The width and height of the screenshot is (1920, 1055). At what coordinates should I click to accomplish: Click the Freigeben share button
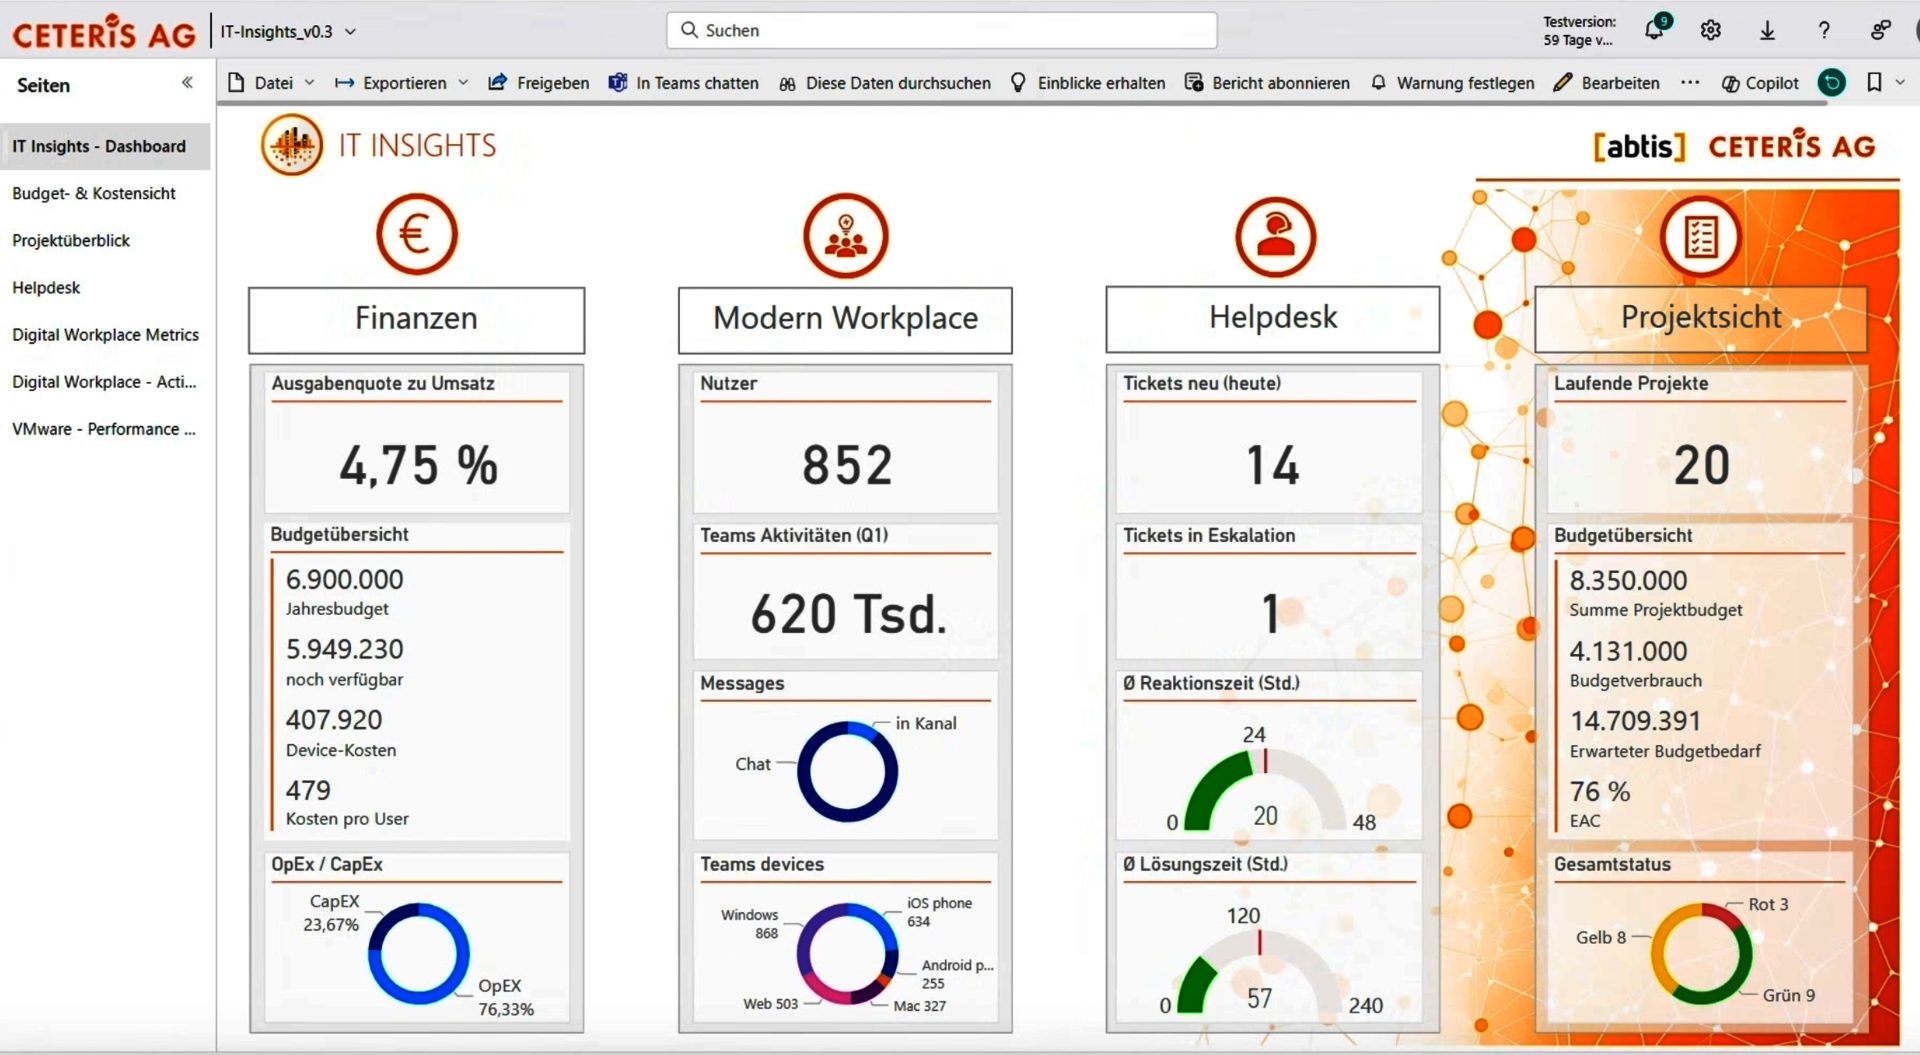tap(539, 83)
